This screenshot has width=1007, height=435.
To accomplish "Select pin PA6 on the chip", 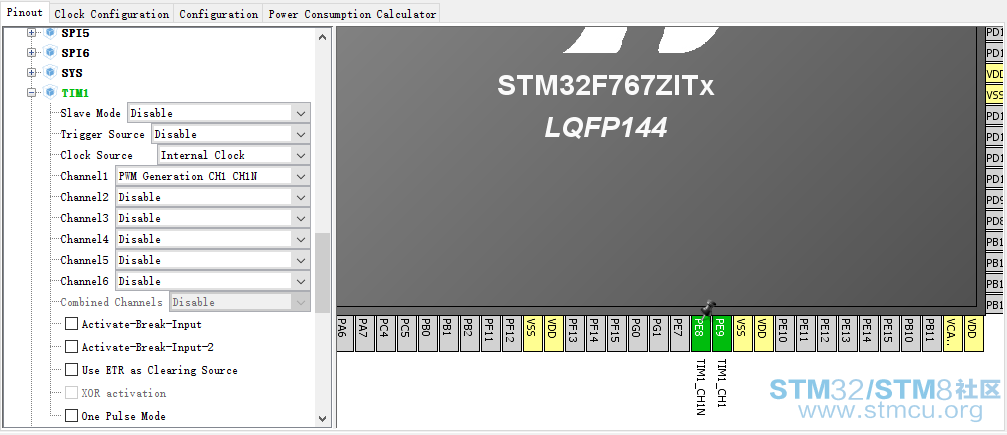I will pyautogui.click(x=344, y=333).
